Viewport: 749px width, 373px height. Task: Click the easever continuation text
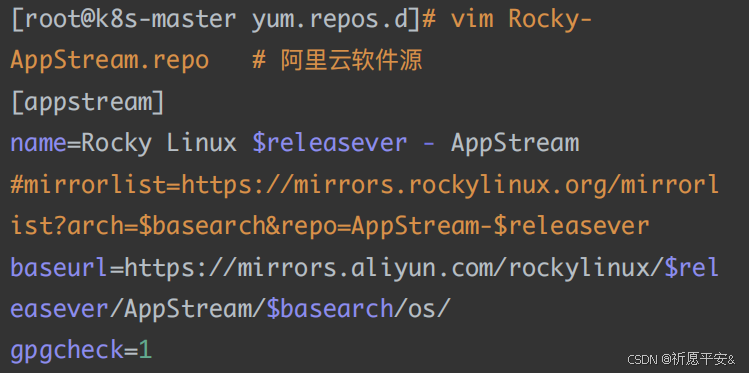point(60,310)
